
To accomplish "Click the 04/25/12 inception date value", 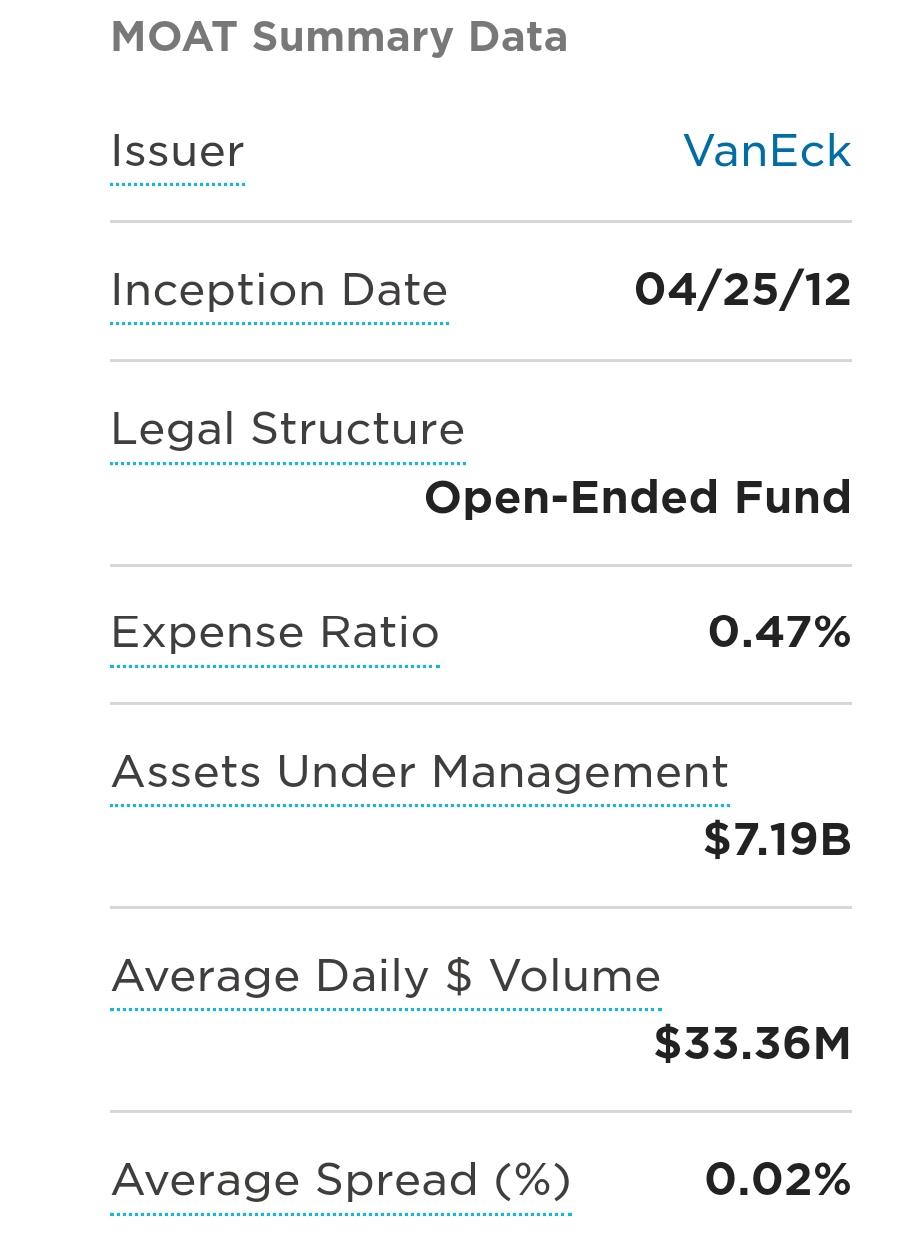I will 743,291.
